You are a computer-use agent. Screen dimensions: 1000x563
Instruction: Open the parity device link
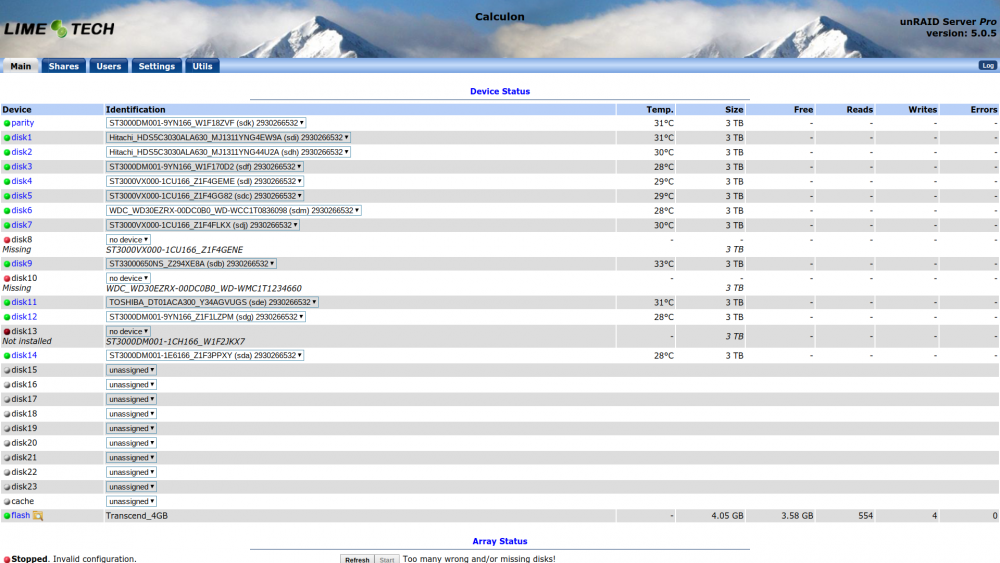click(22, 123)
